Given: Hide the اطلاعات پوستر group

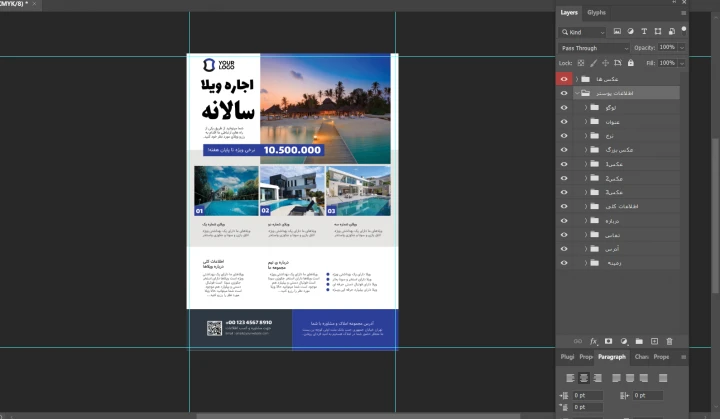Looking at the screenshot, I should [564, 93].
